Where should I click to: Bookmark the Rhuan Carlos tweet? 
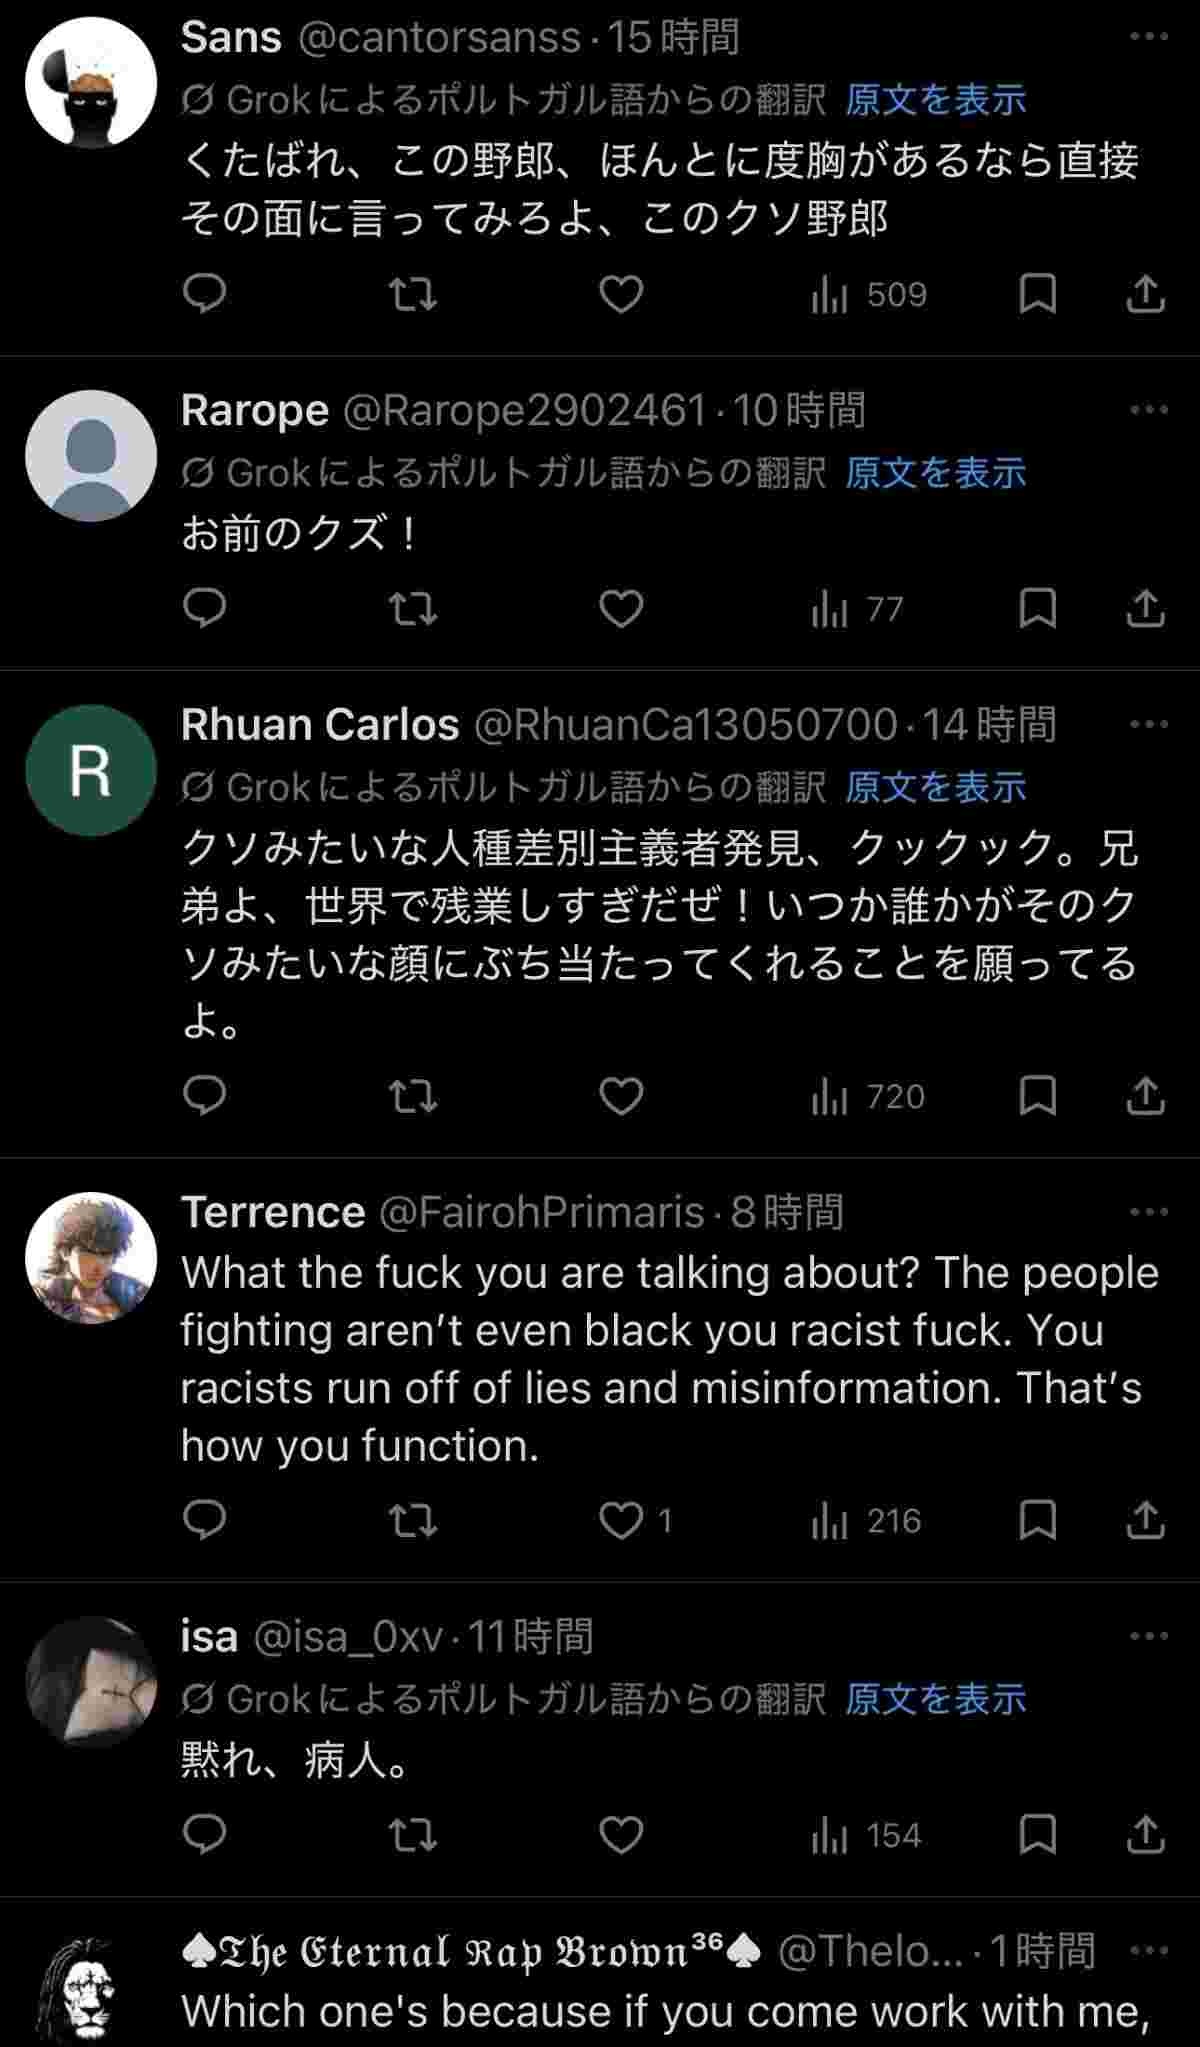pyautogui.click(x=1037, y=1096)
